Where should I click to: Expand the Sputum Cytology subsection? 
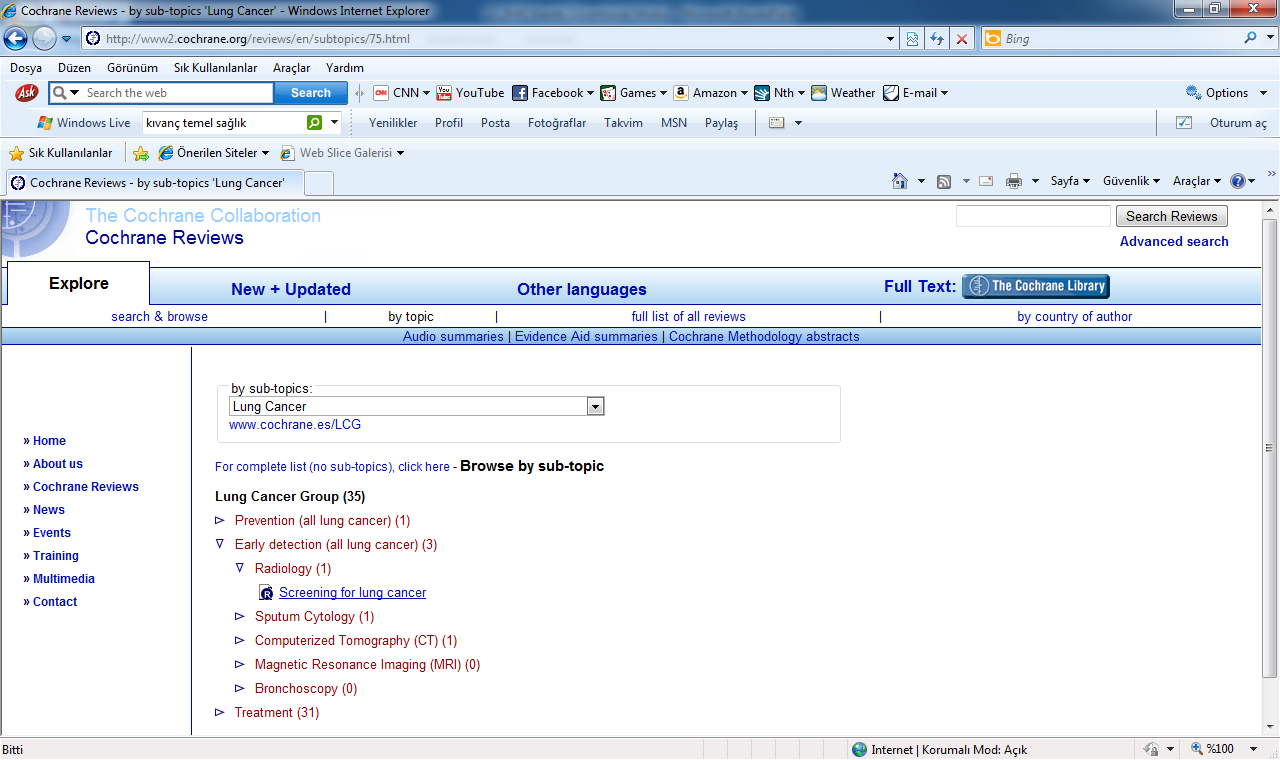coord(240,617)
